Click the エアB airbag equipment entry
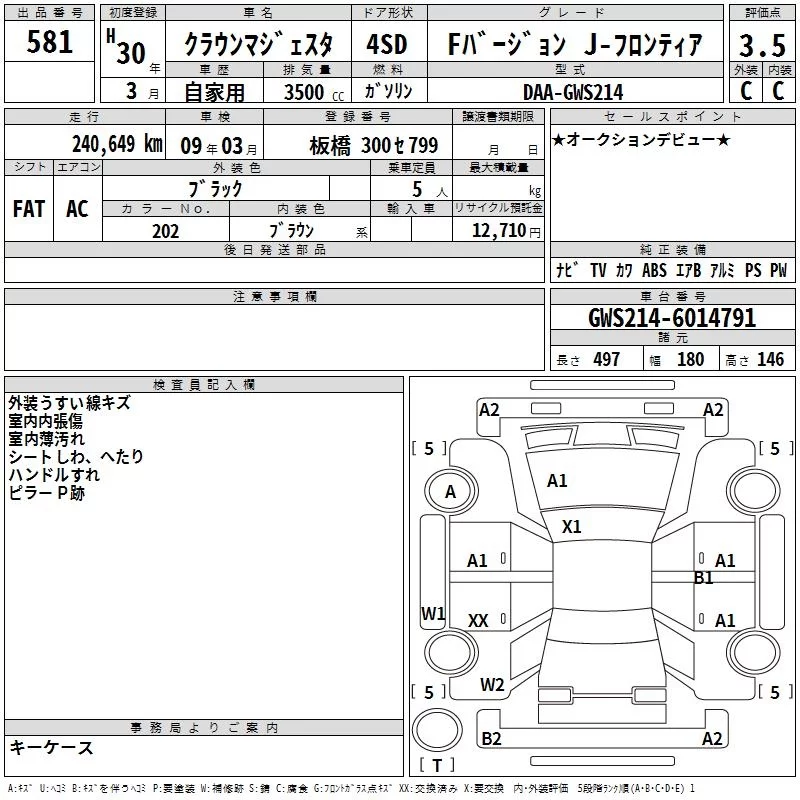The width and height of the screenshot is (800, 800). [x=688, y=270]
